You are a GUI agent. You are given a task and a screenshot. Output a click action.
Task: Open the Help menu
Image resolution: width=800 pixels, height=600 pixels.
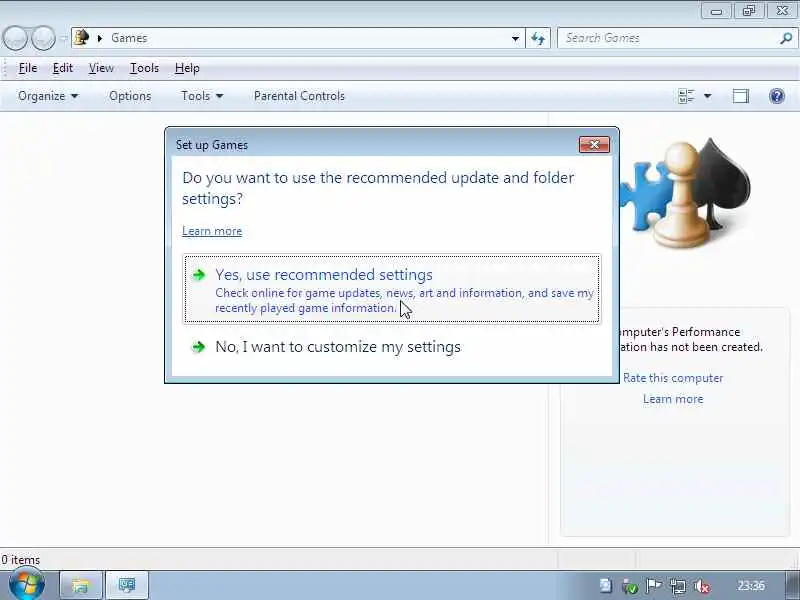187,68
